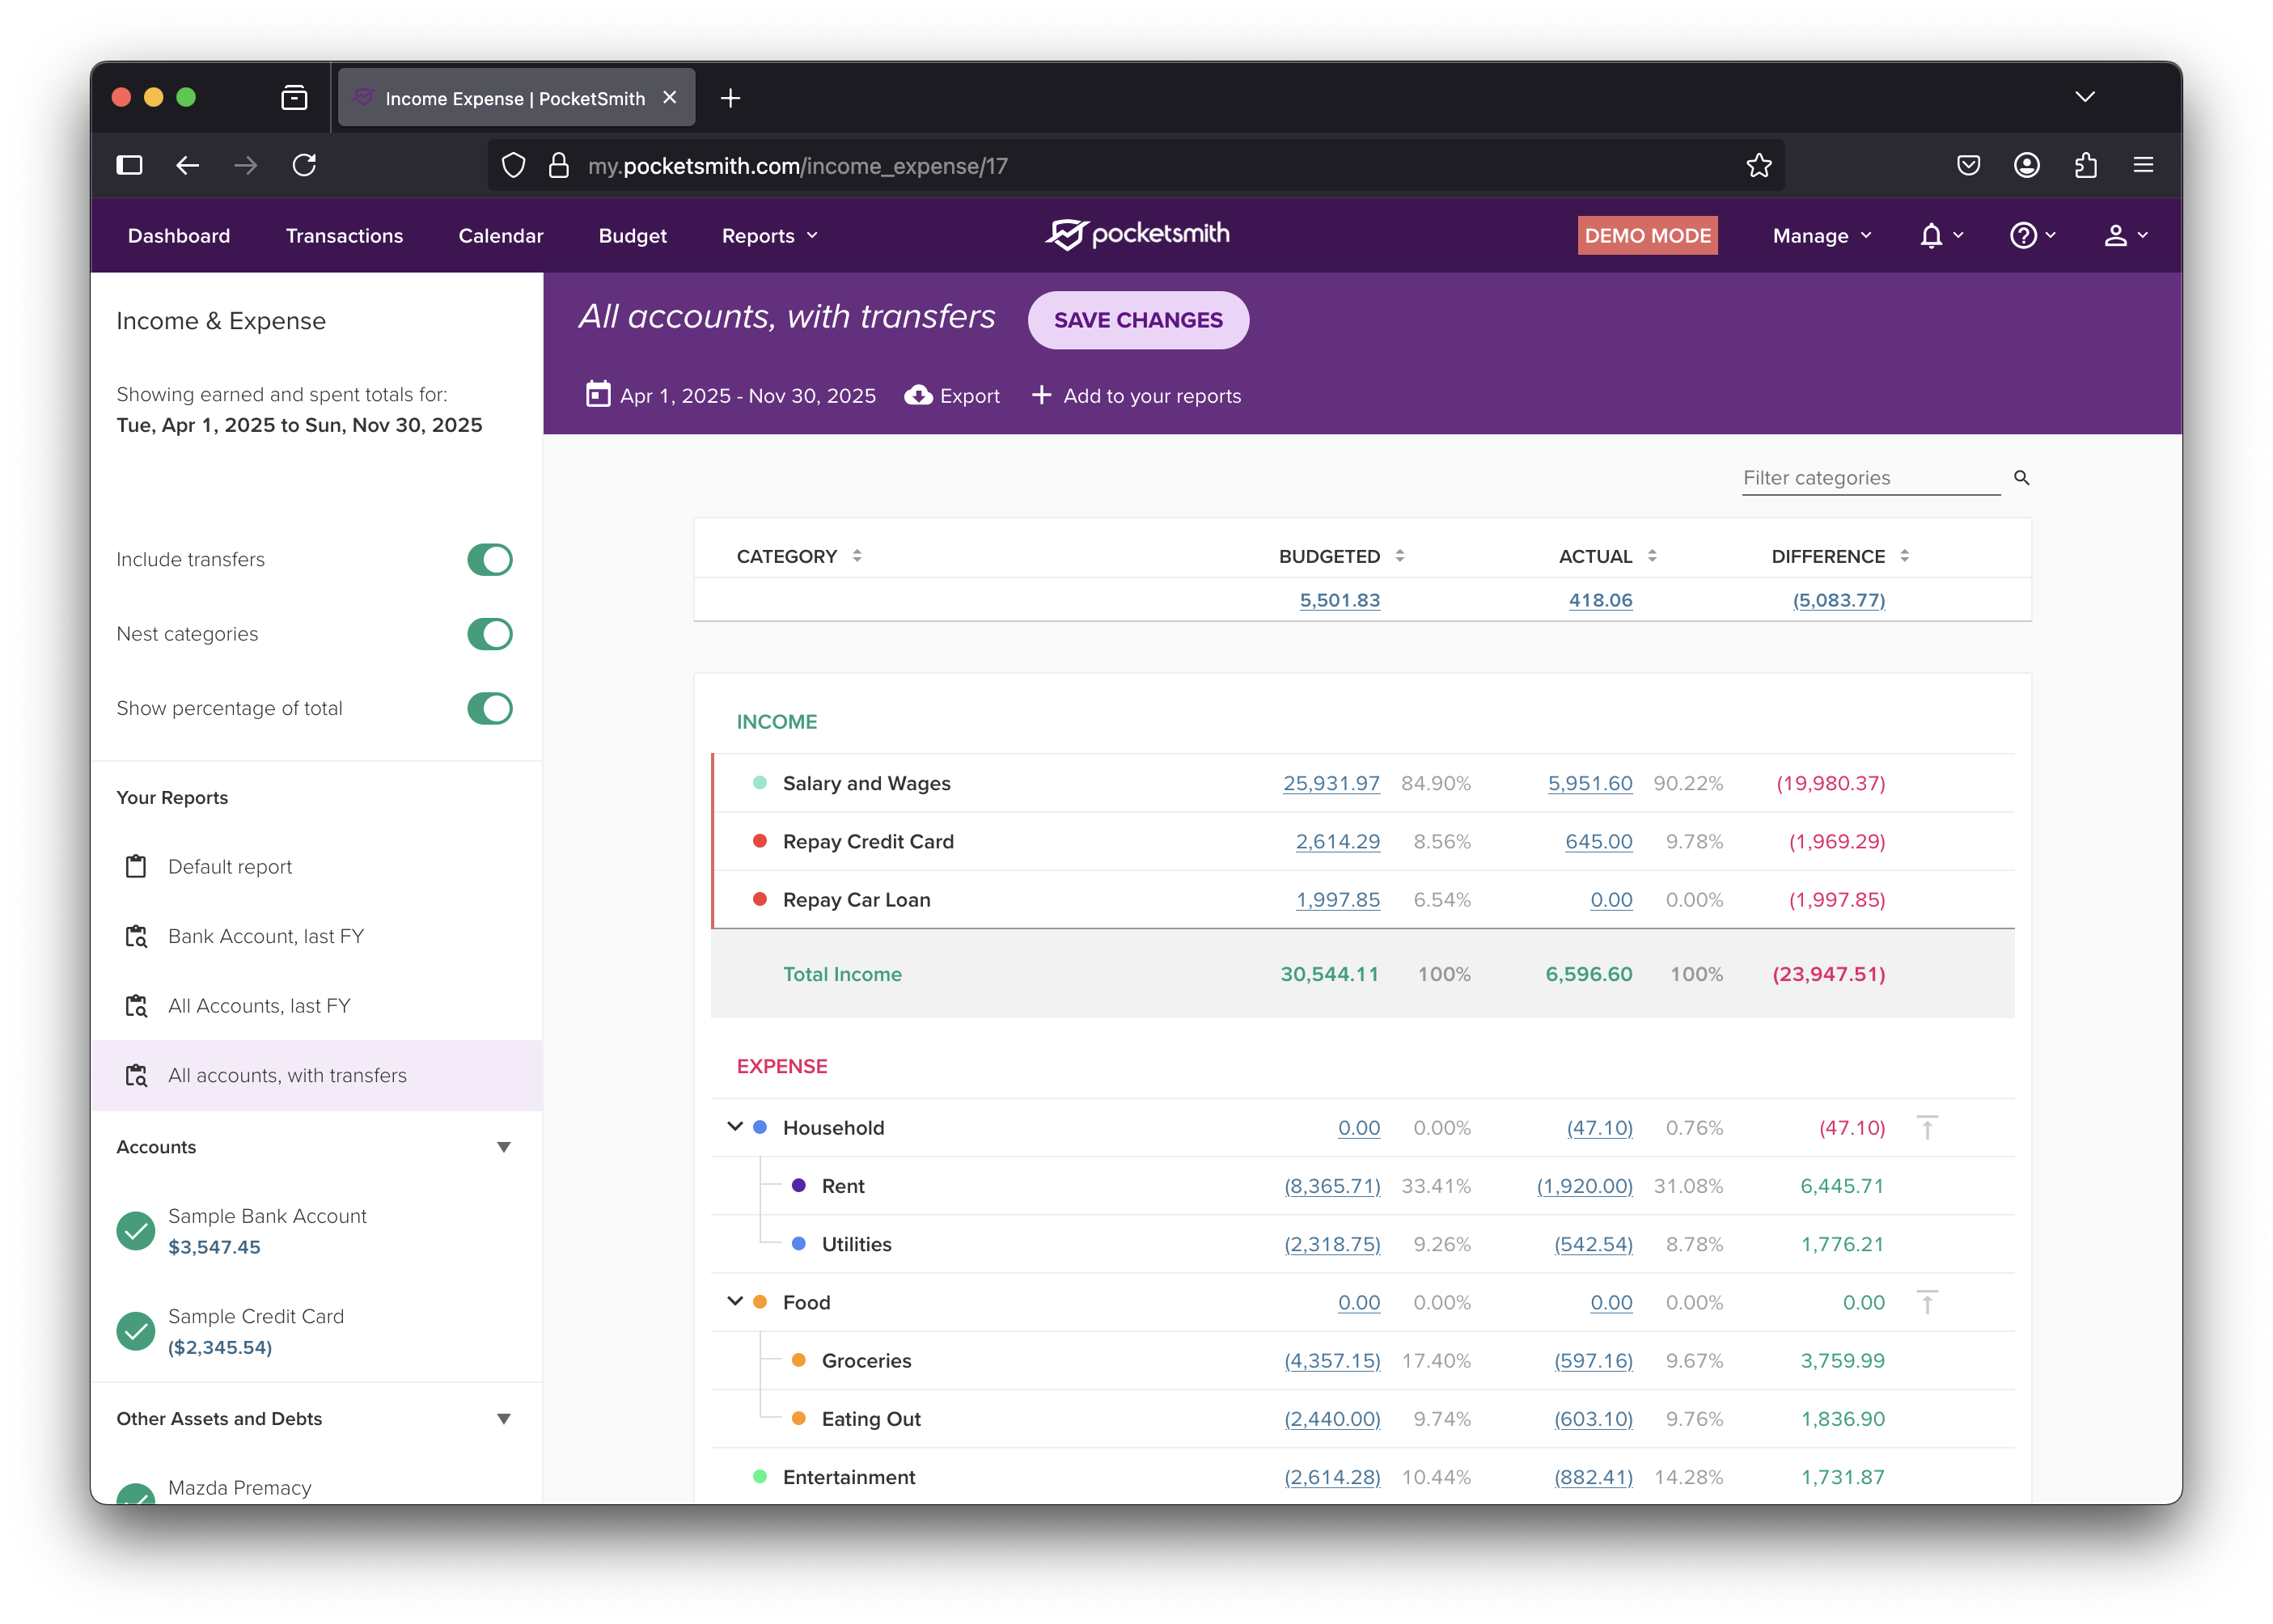Collapse the Household category chevron

(735, 1127)
